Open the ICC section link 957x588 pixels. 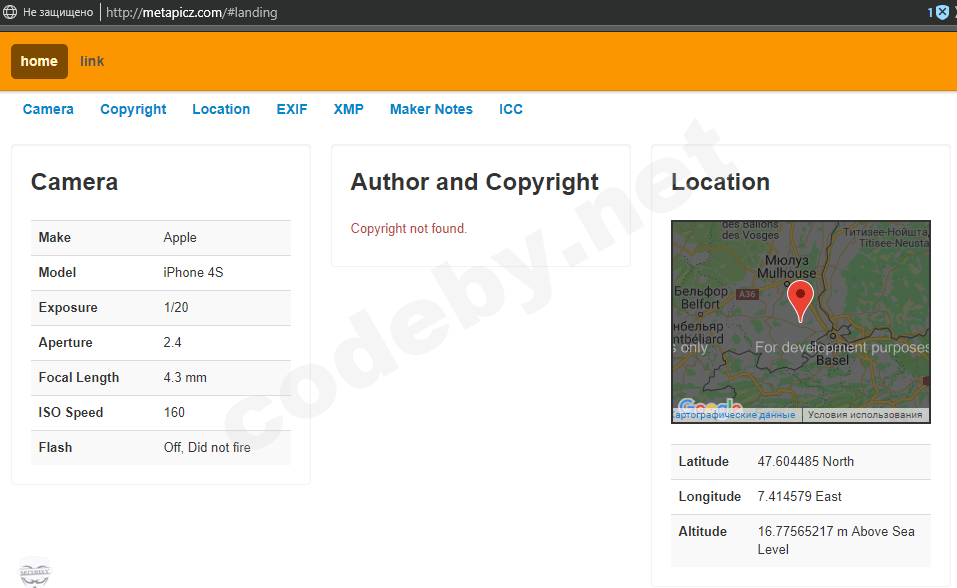[x=511, y=109]
